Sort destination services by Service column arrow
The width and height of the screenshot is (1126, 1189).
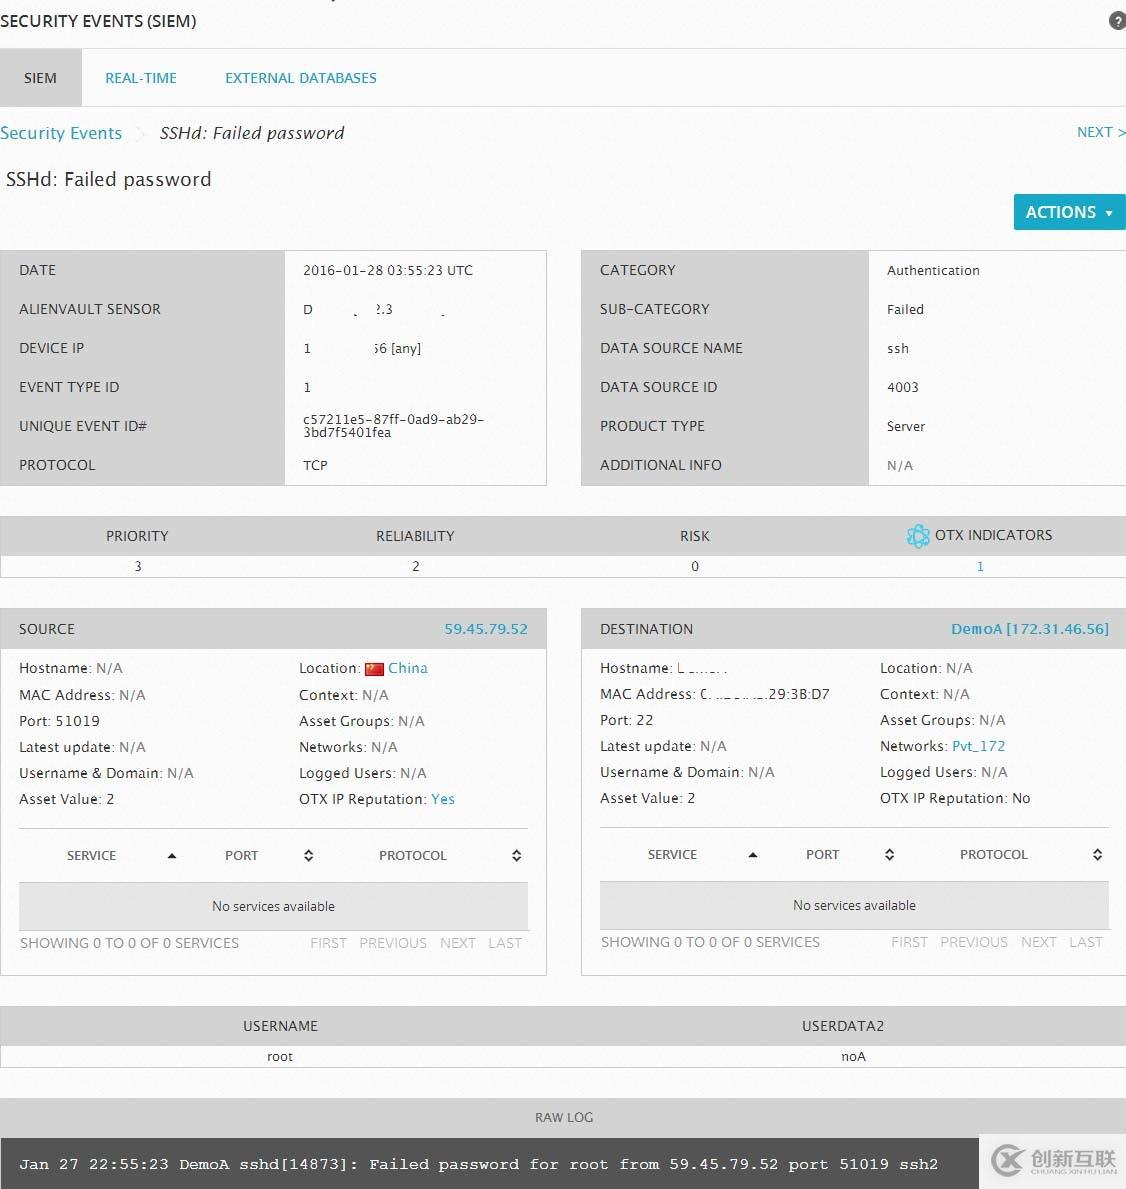(x=753, y=855)
